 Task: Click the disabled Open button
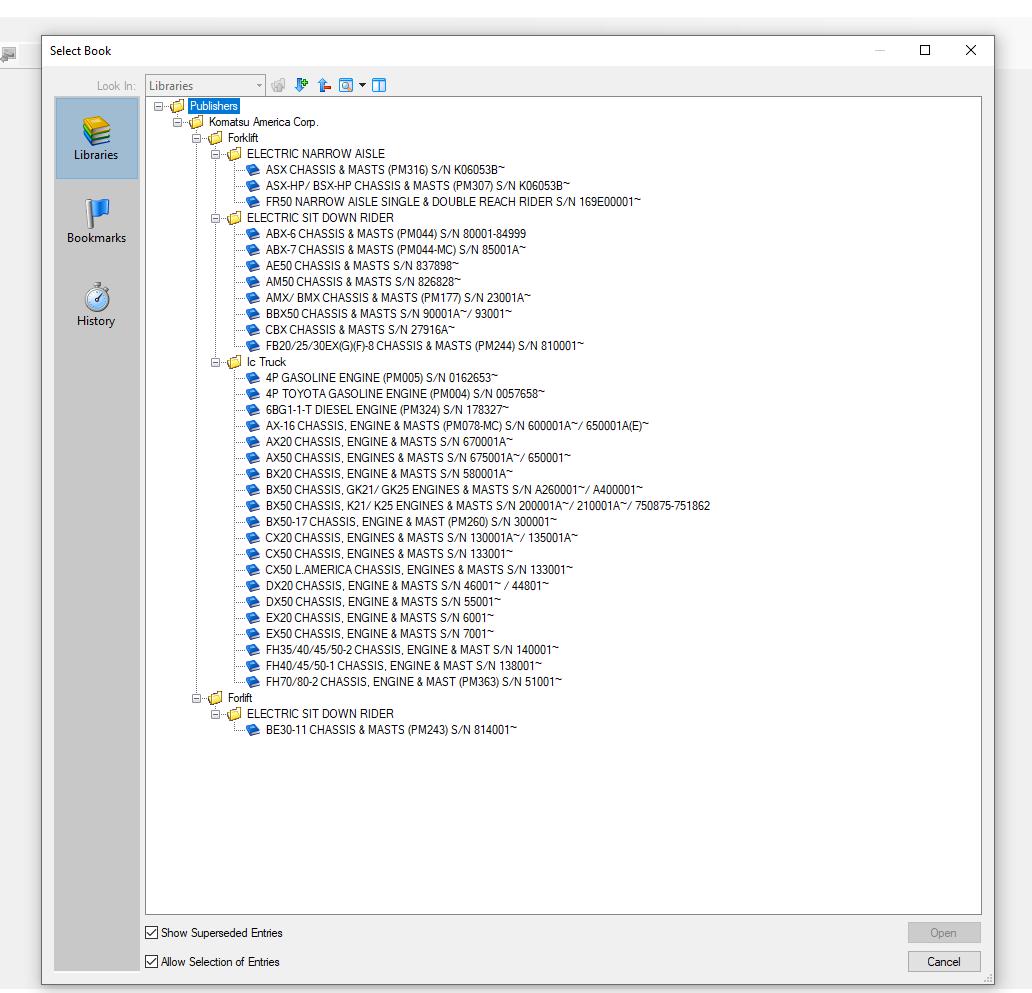(x=944, y=932)
